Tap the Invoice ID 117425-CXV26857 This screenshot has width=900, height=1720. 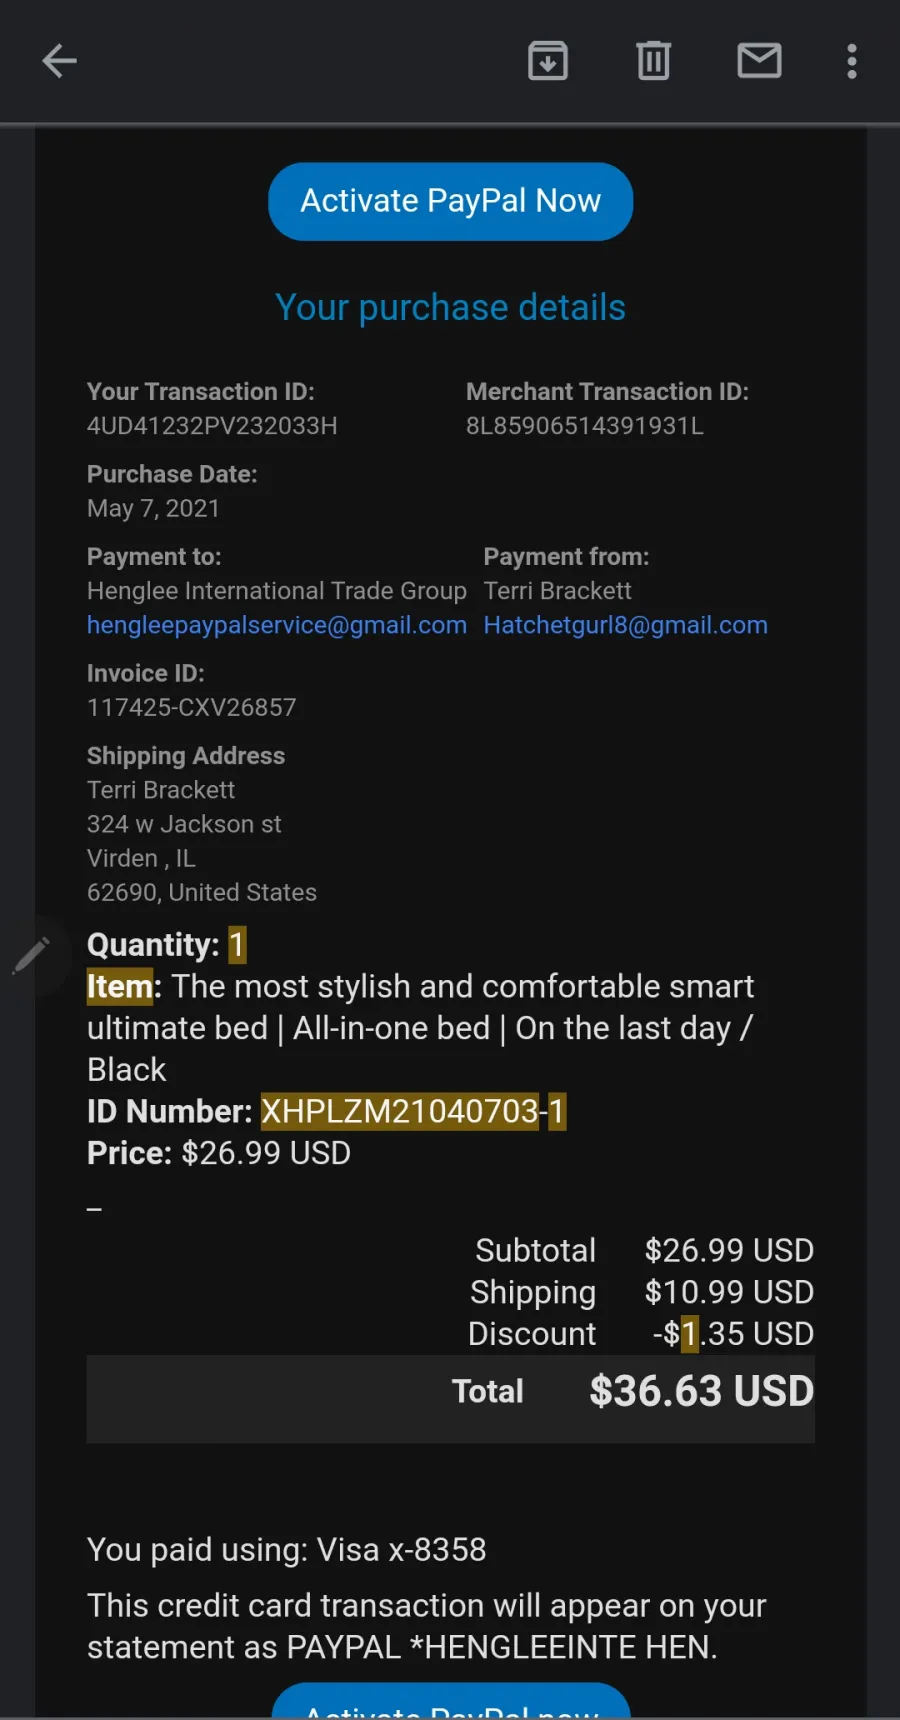click(x=192, y=708)
